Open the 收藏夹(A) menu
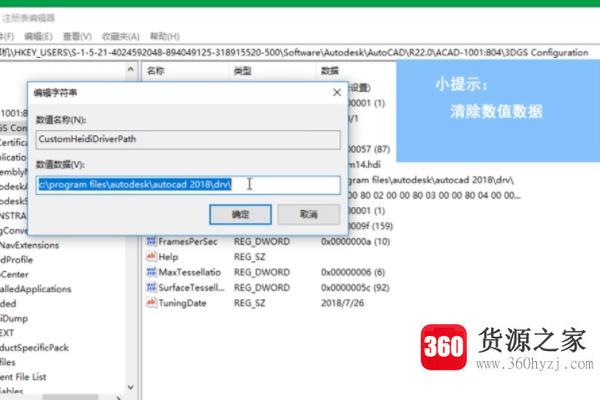Image resolution: width=600 pixels, height=400 pixels. pos(121,36)
